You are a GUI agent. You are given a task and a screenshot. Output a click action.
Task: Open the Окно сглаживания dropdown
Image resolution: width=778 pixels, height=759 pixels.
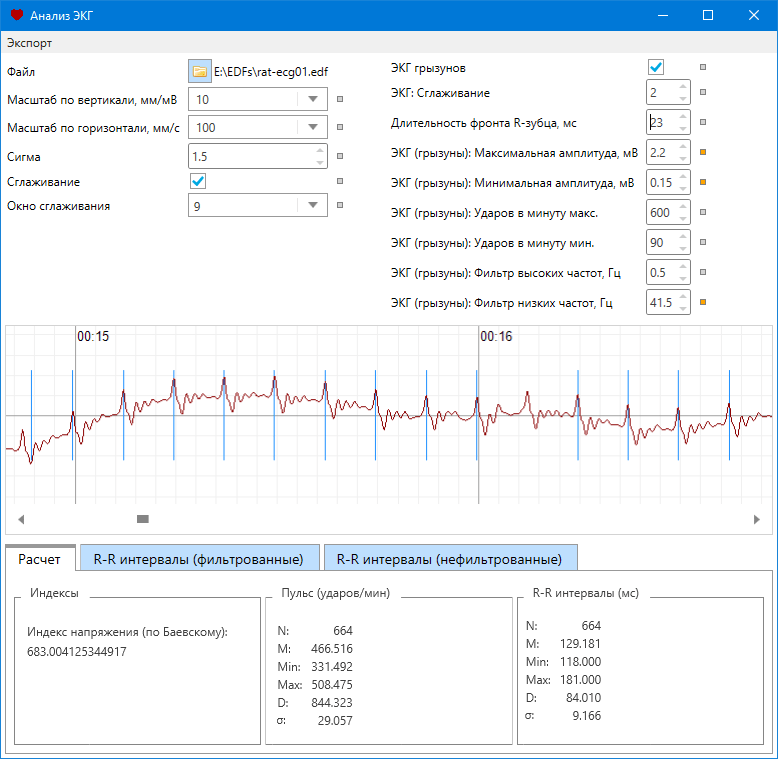(313, 205)
